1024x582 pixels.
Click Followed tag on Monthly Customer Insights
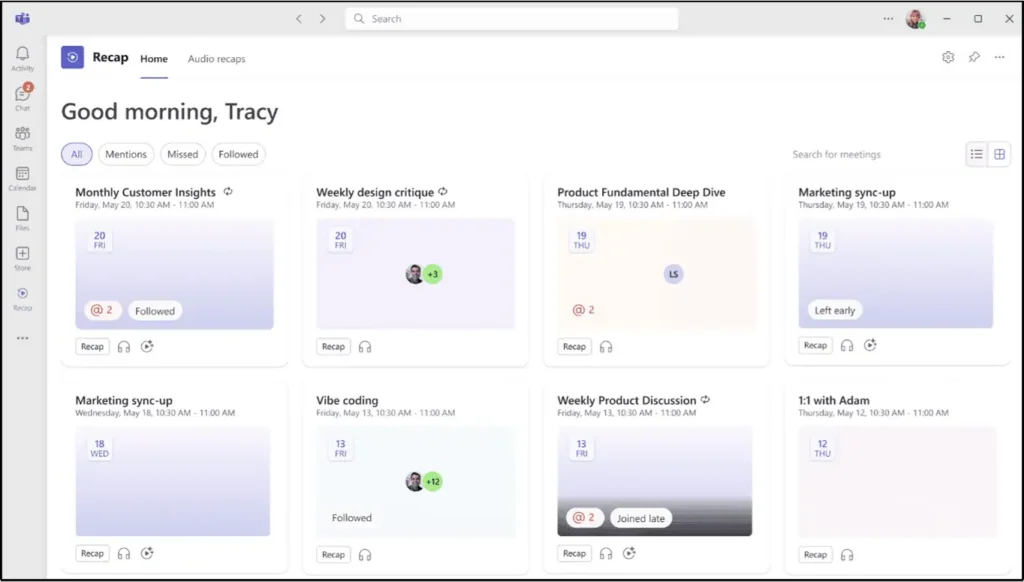click(x=155, y=311)
